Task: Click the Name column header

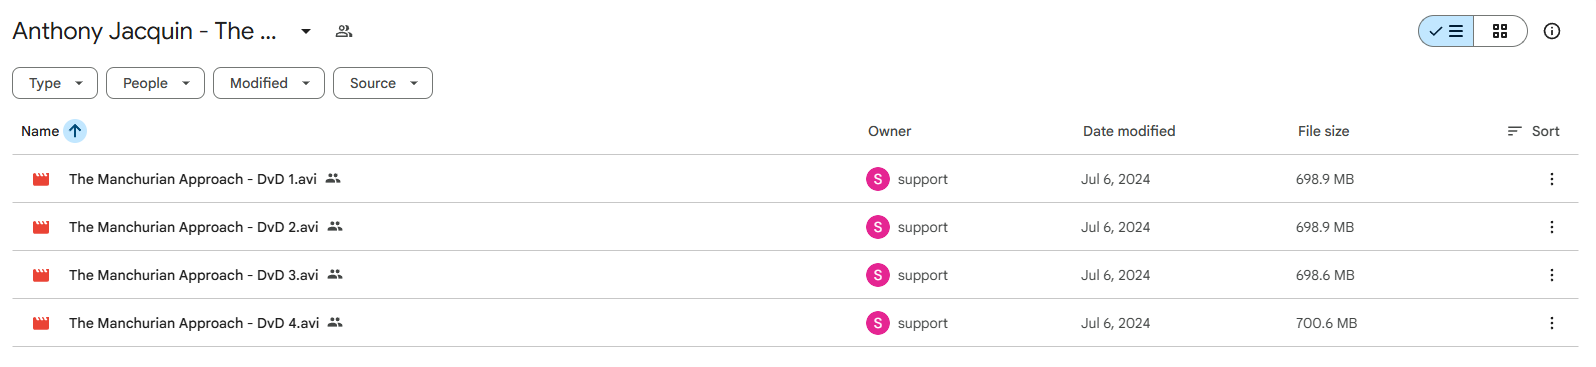Action: click(40, 131)
